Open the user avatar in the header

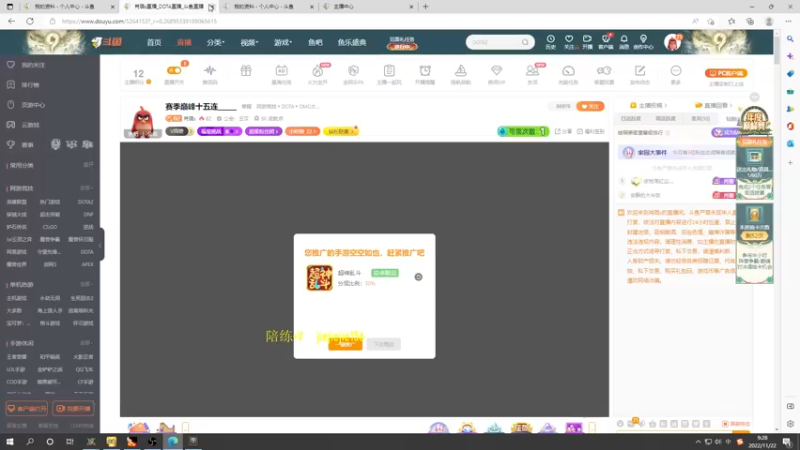coord(672,42)
